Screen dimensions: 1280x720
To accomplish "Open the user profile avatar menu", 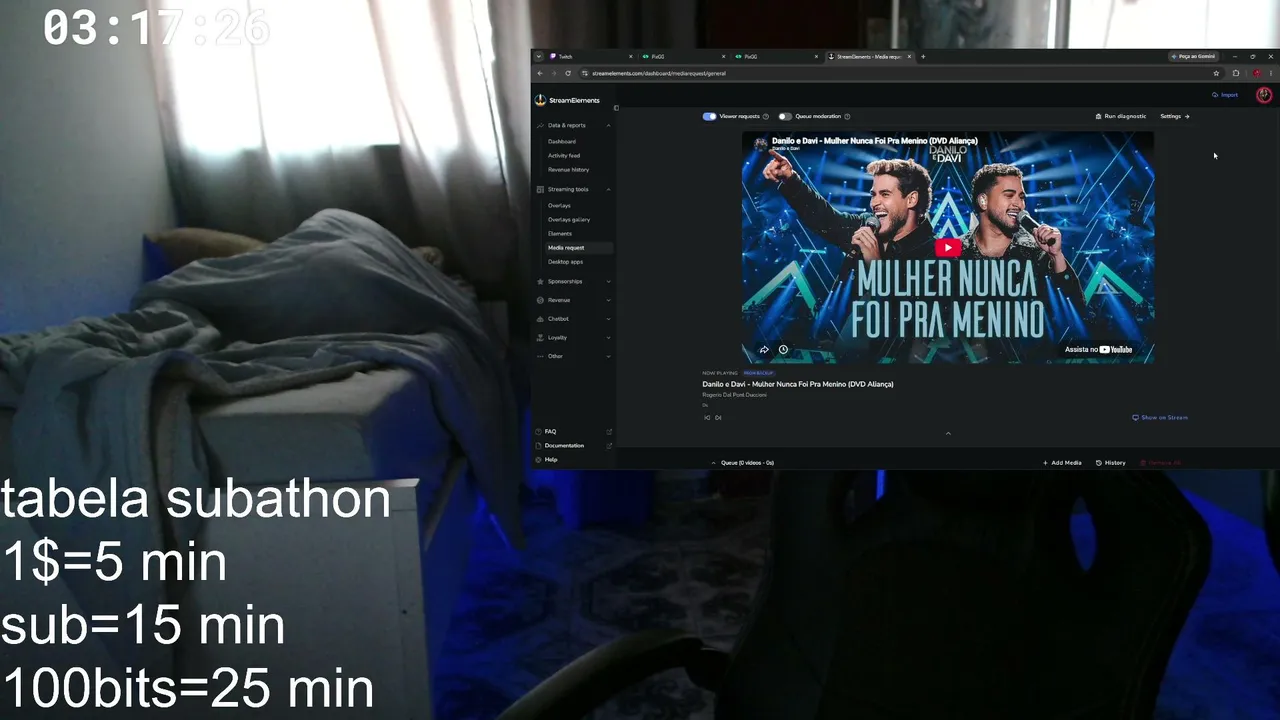I will click(x=1264, y=95).
